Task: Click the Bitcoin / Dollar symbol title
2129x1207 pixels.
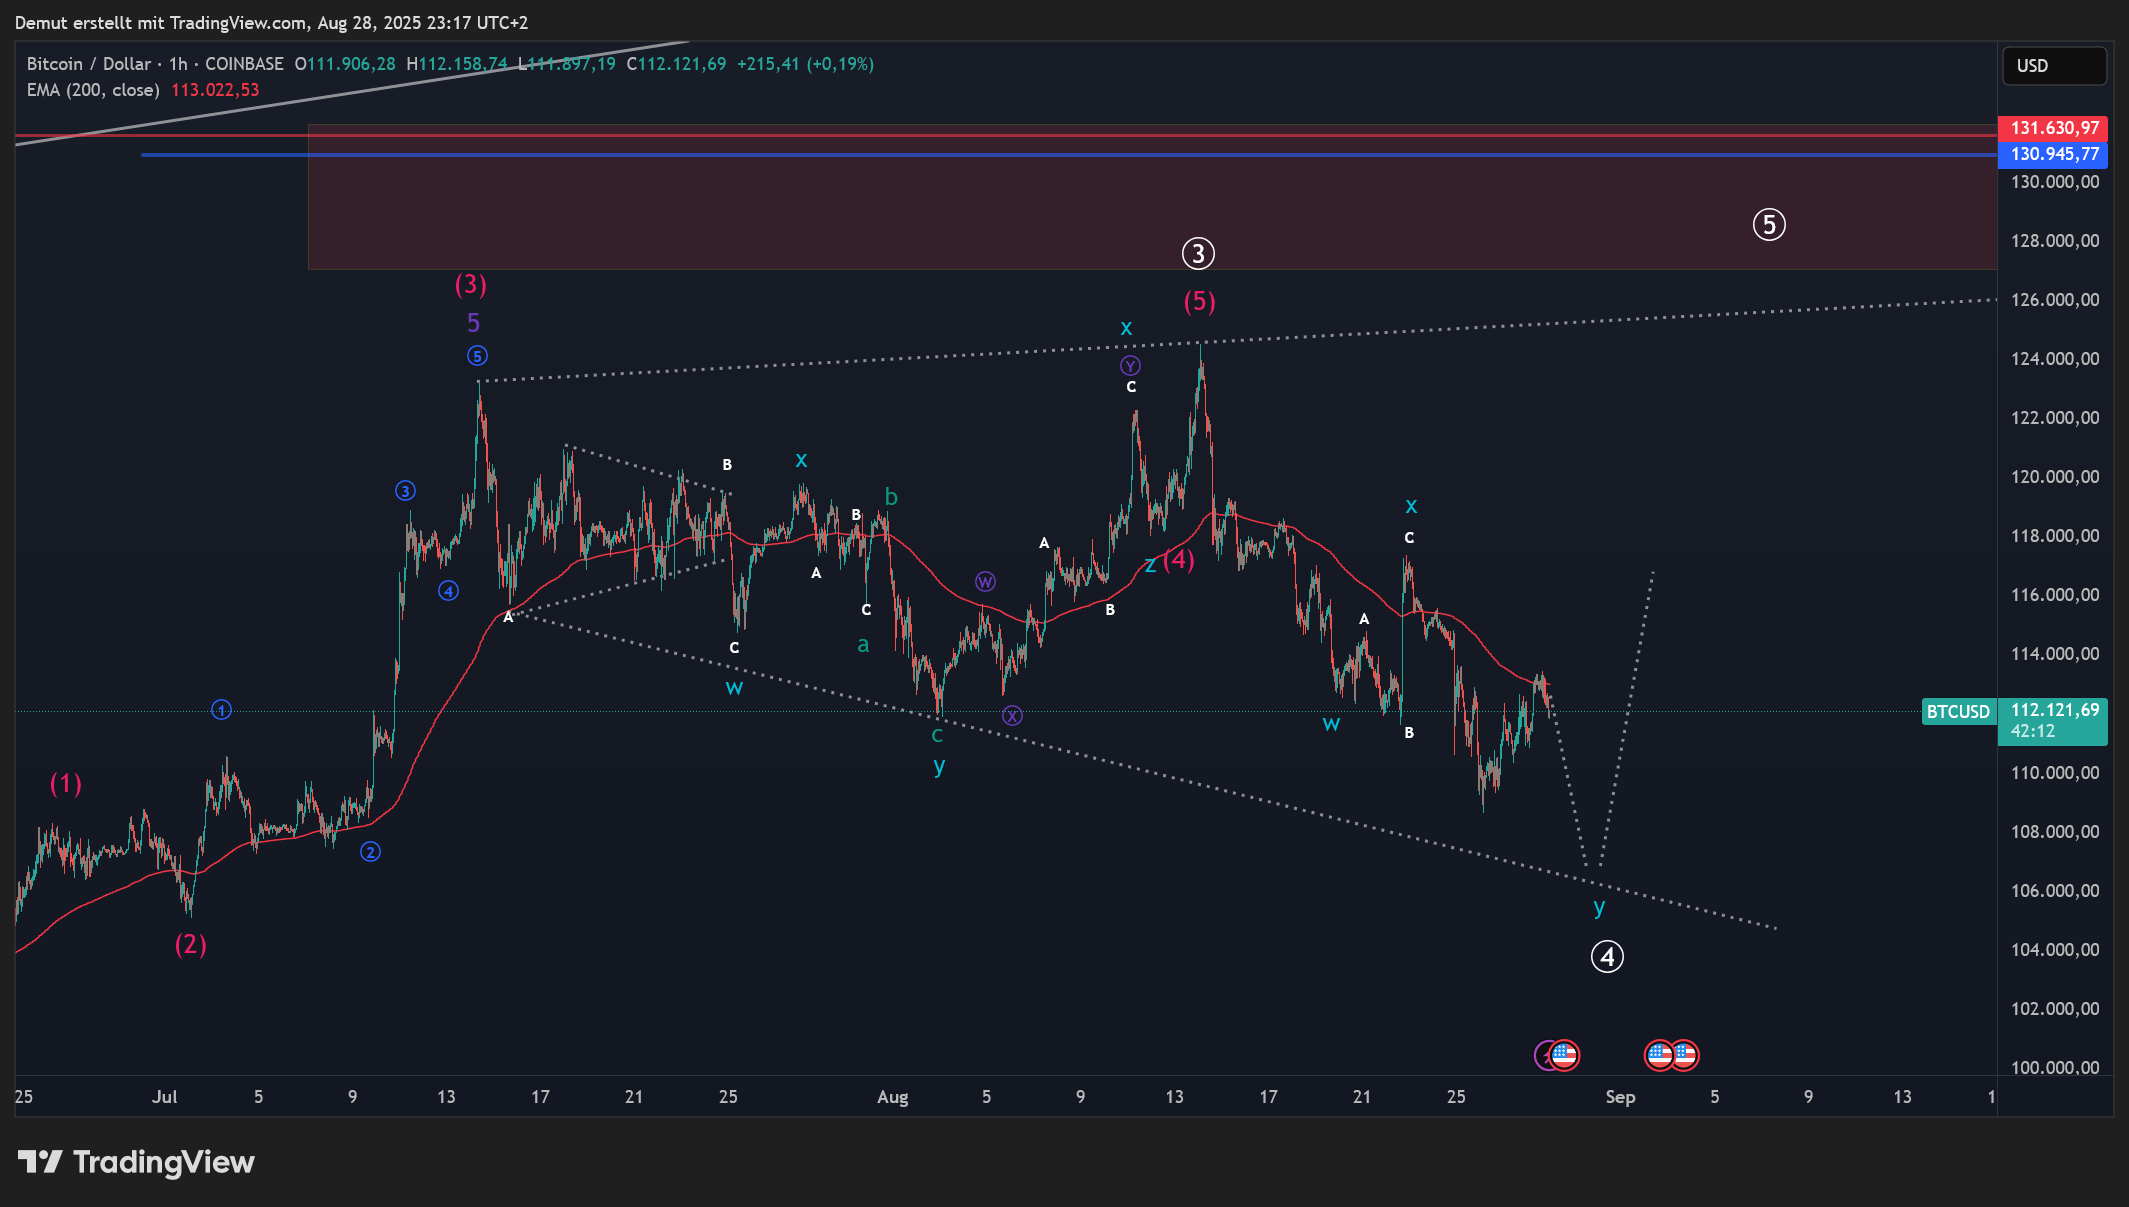Action: pyautogui.click(x=89, y=64)
